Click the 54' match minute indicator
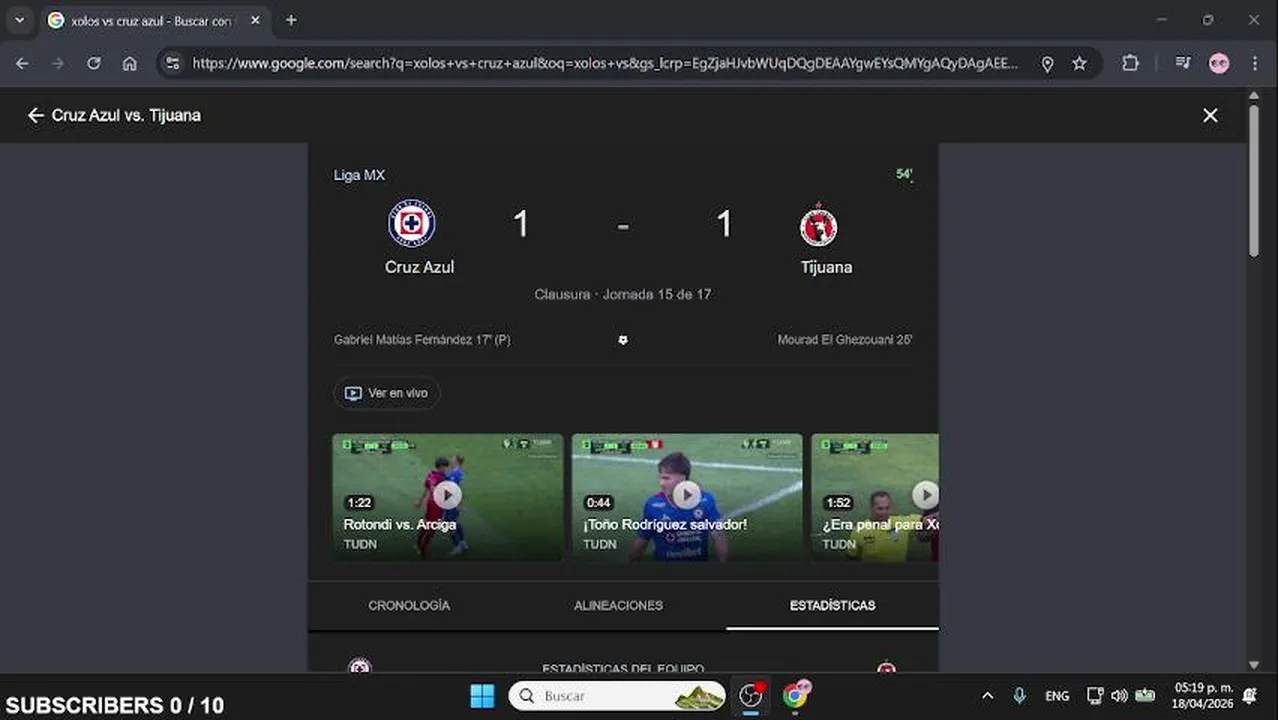The image size is (1278, 720). (904, 174)
